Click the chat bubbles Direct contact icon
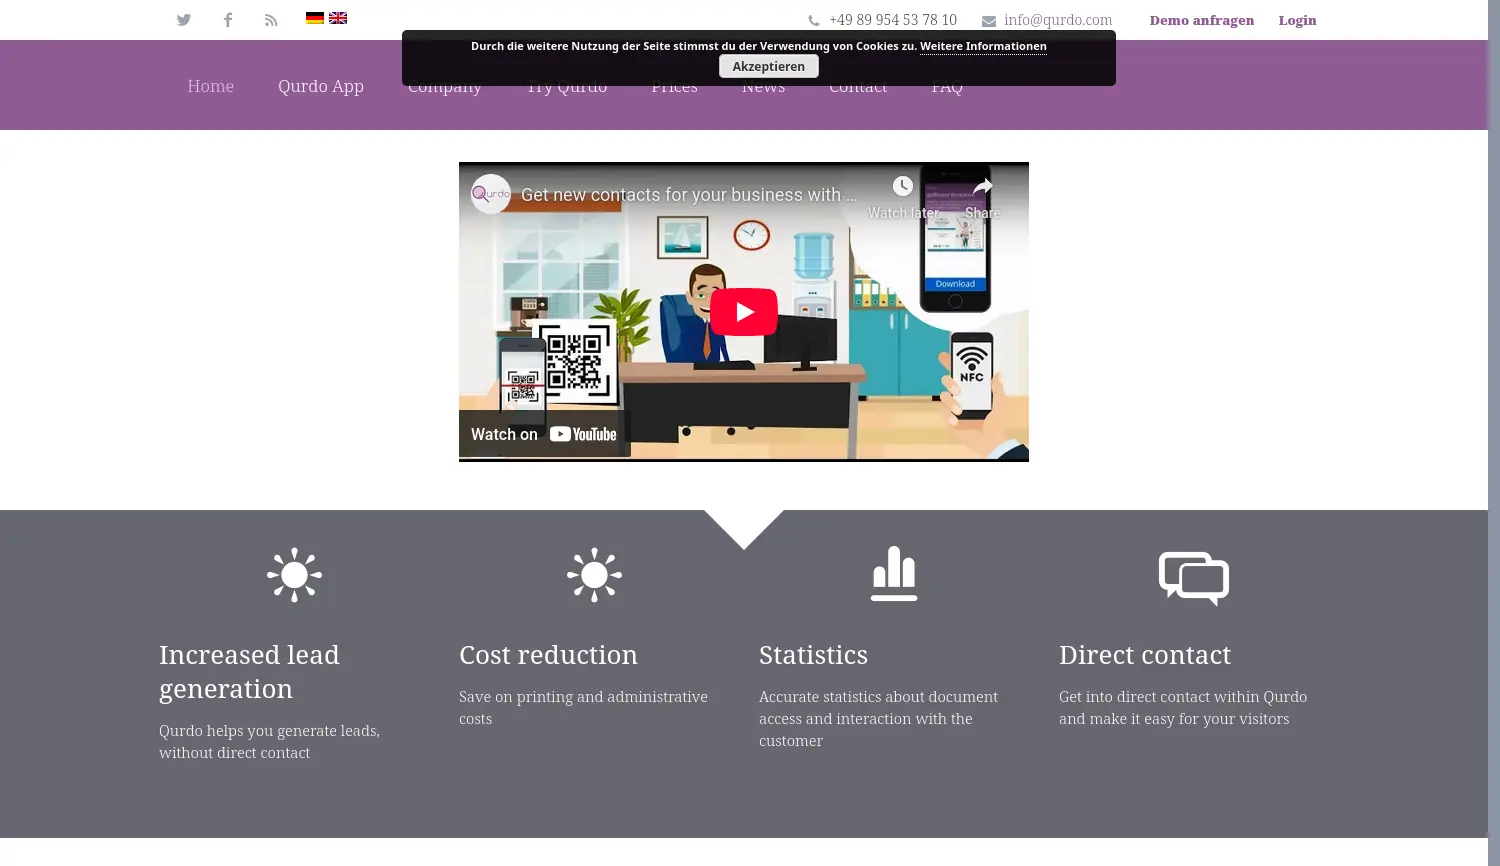The width and height of the screenshot is (1500, 866). 1194,578
